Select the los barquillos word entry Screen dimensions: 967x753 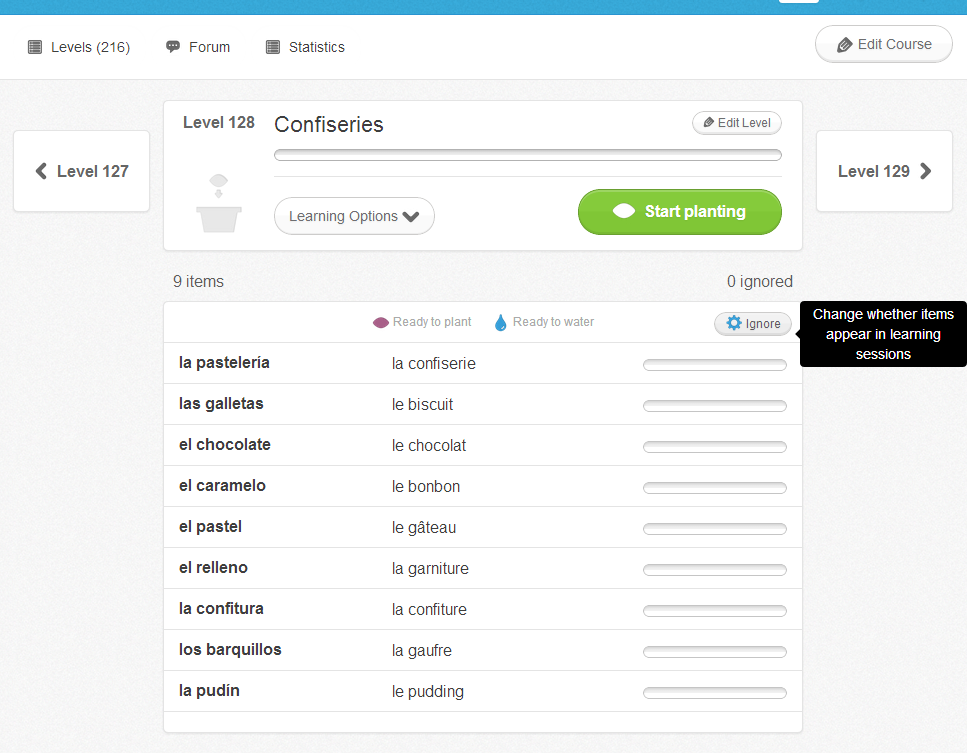click(x=230, y=650)
